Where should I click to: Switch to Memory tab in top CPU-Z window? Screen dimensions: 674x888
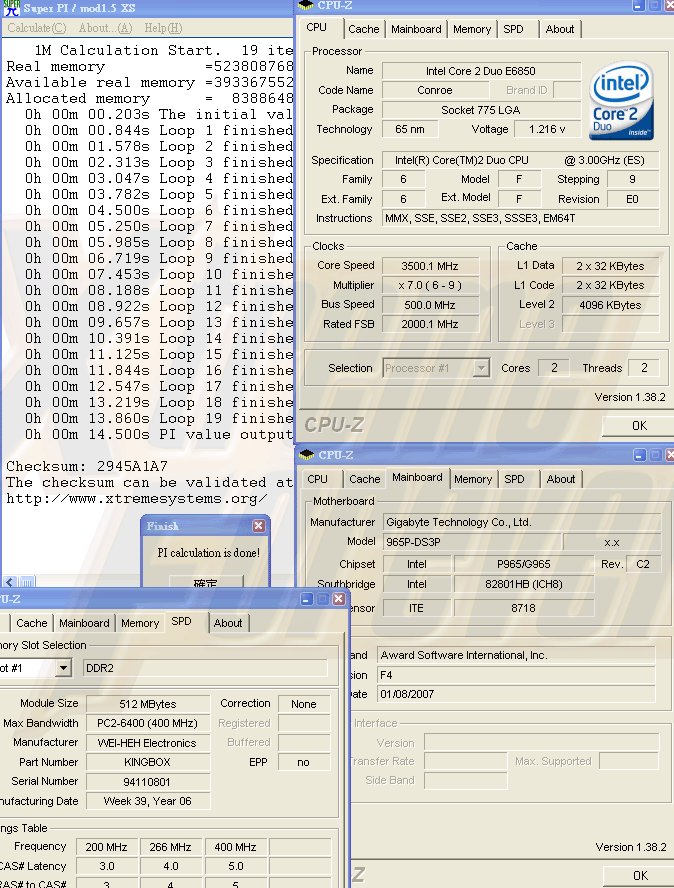tap(472, 29)
